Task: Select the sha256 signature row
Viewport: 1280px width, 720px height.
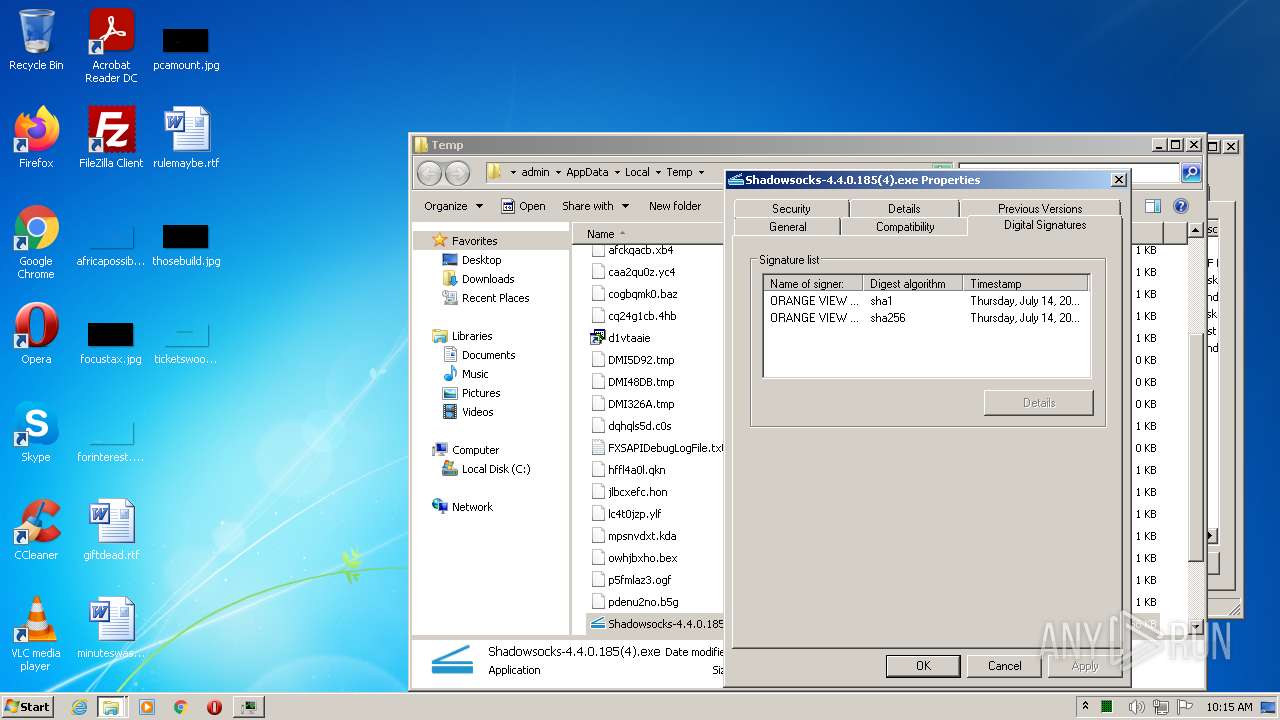Action: pyautogui.click(x=926, y=318)
